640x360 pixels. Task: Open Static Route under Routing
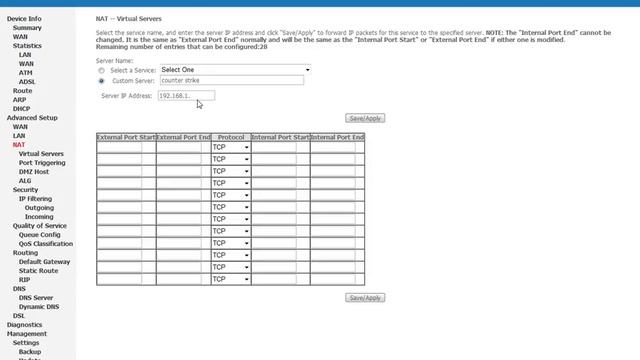(x=38, y=271)
